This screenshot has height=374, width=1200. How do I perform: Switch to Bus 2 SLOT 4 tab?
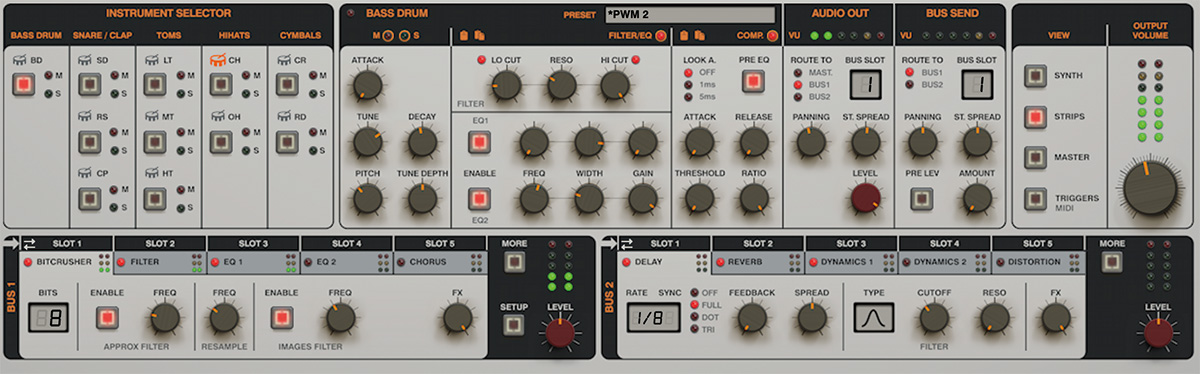tap(944, 244)
